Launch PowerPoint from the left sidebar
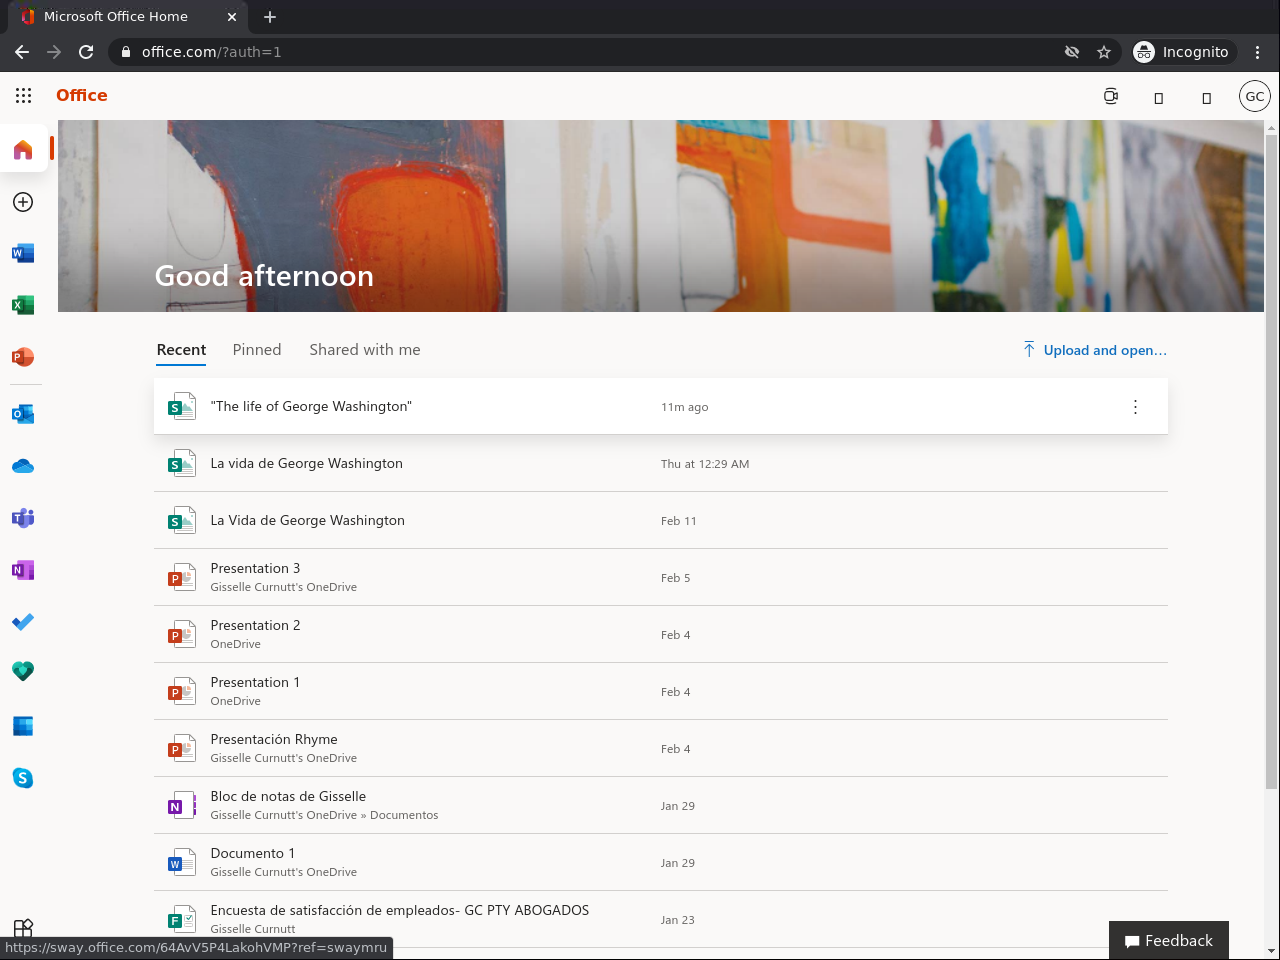The width and height of the screenshot is (1280, 960). click(23, 357)
